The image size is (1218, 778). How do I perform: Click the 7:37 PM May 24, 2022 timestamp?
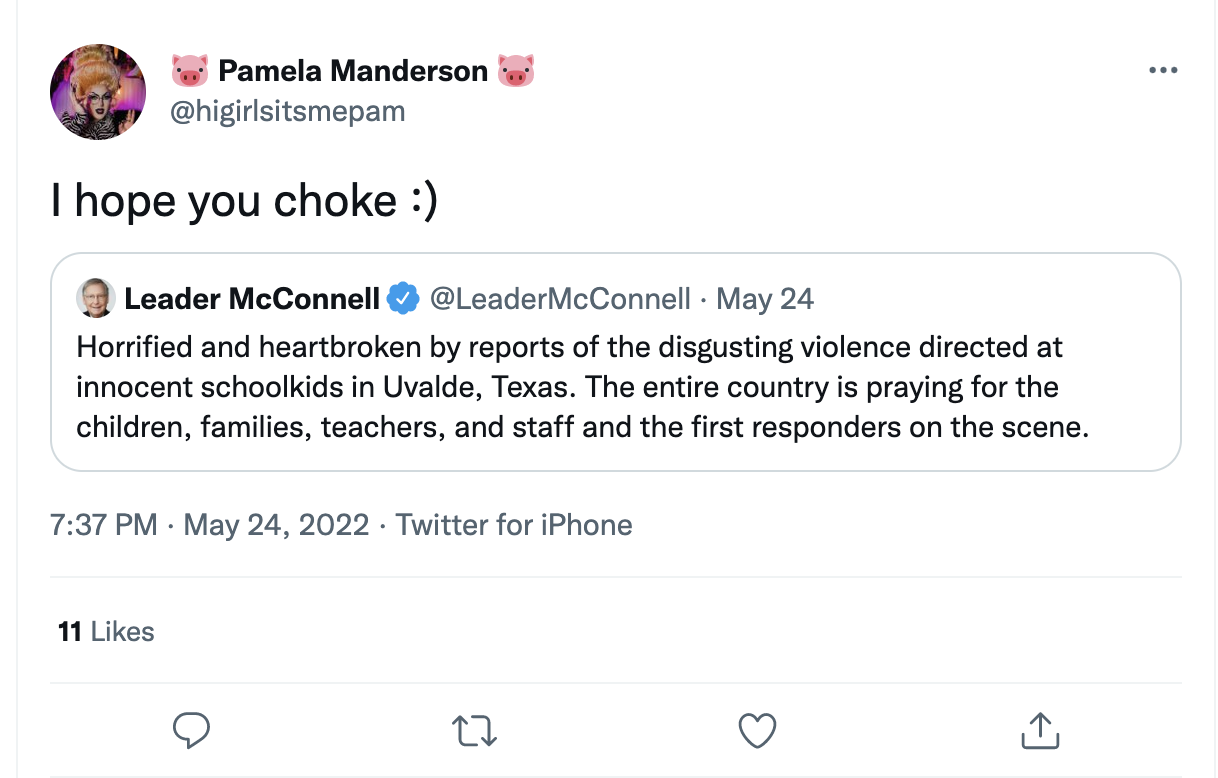[209, 525]
